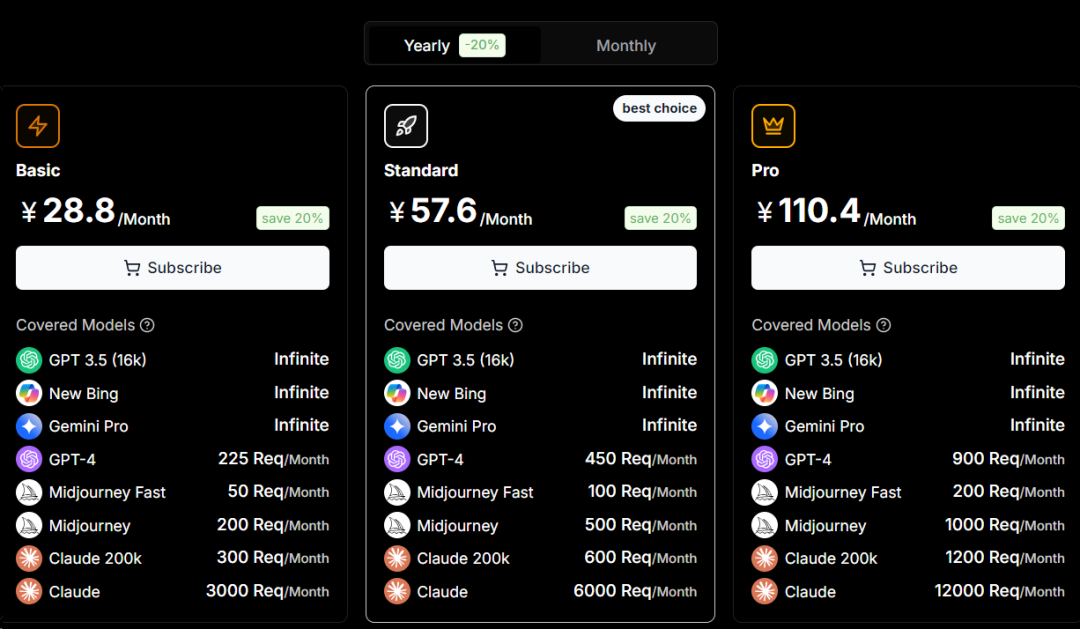Switch to Yearly billing
1080x629 pixels.
pos(455,45)
